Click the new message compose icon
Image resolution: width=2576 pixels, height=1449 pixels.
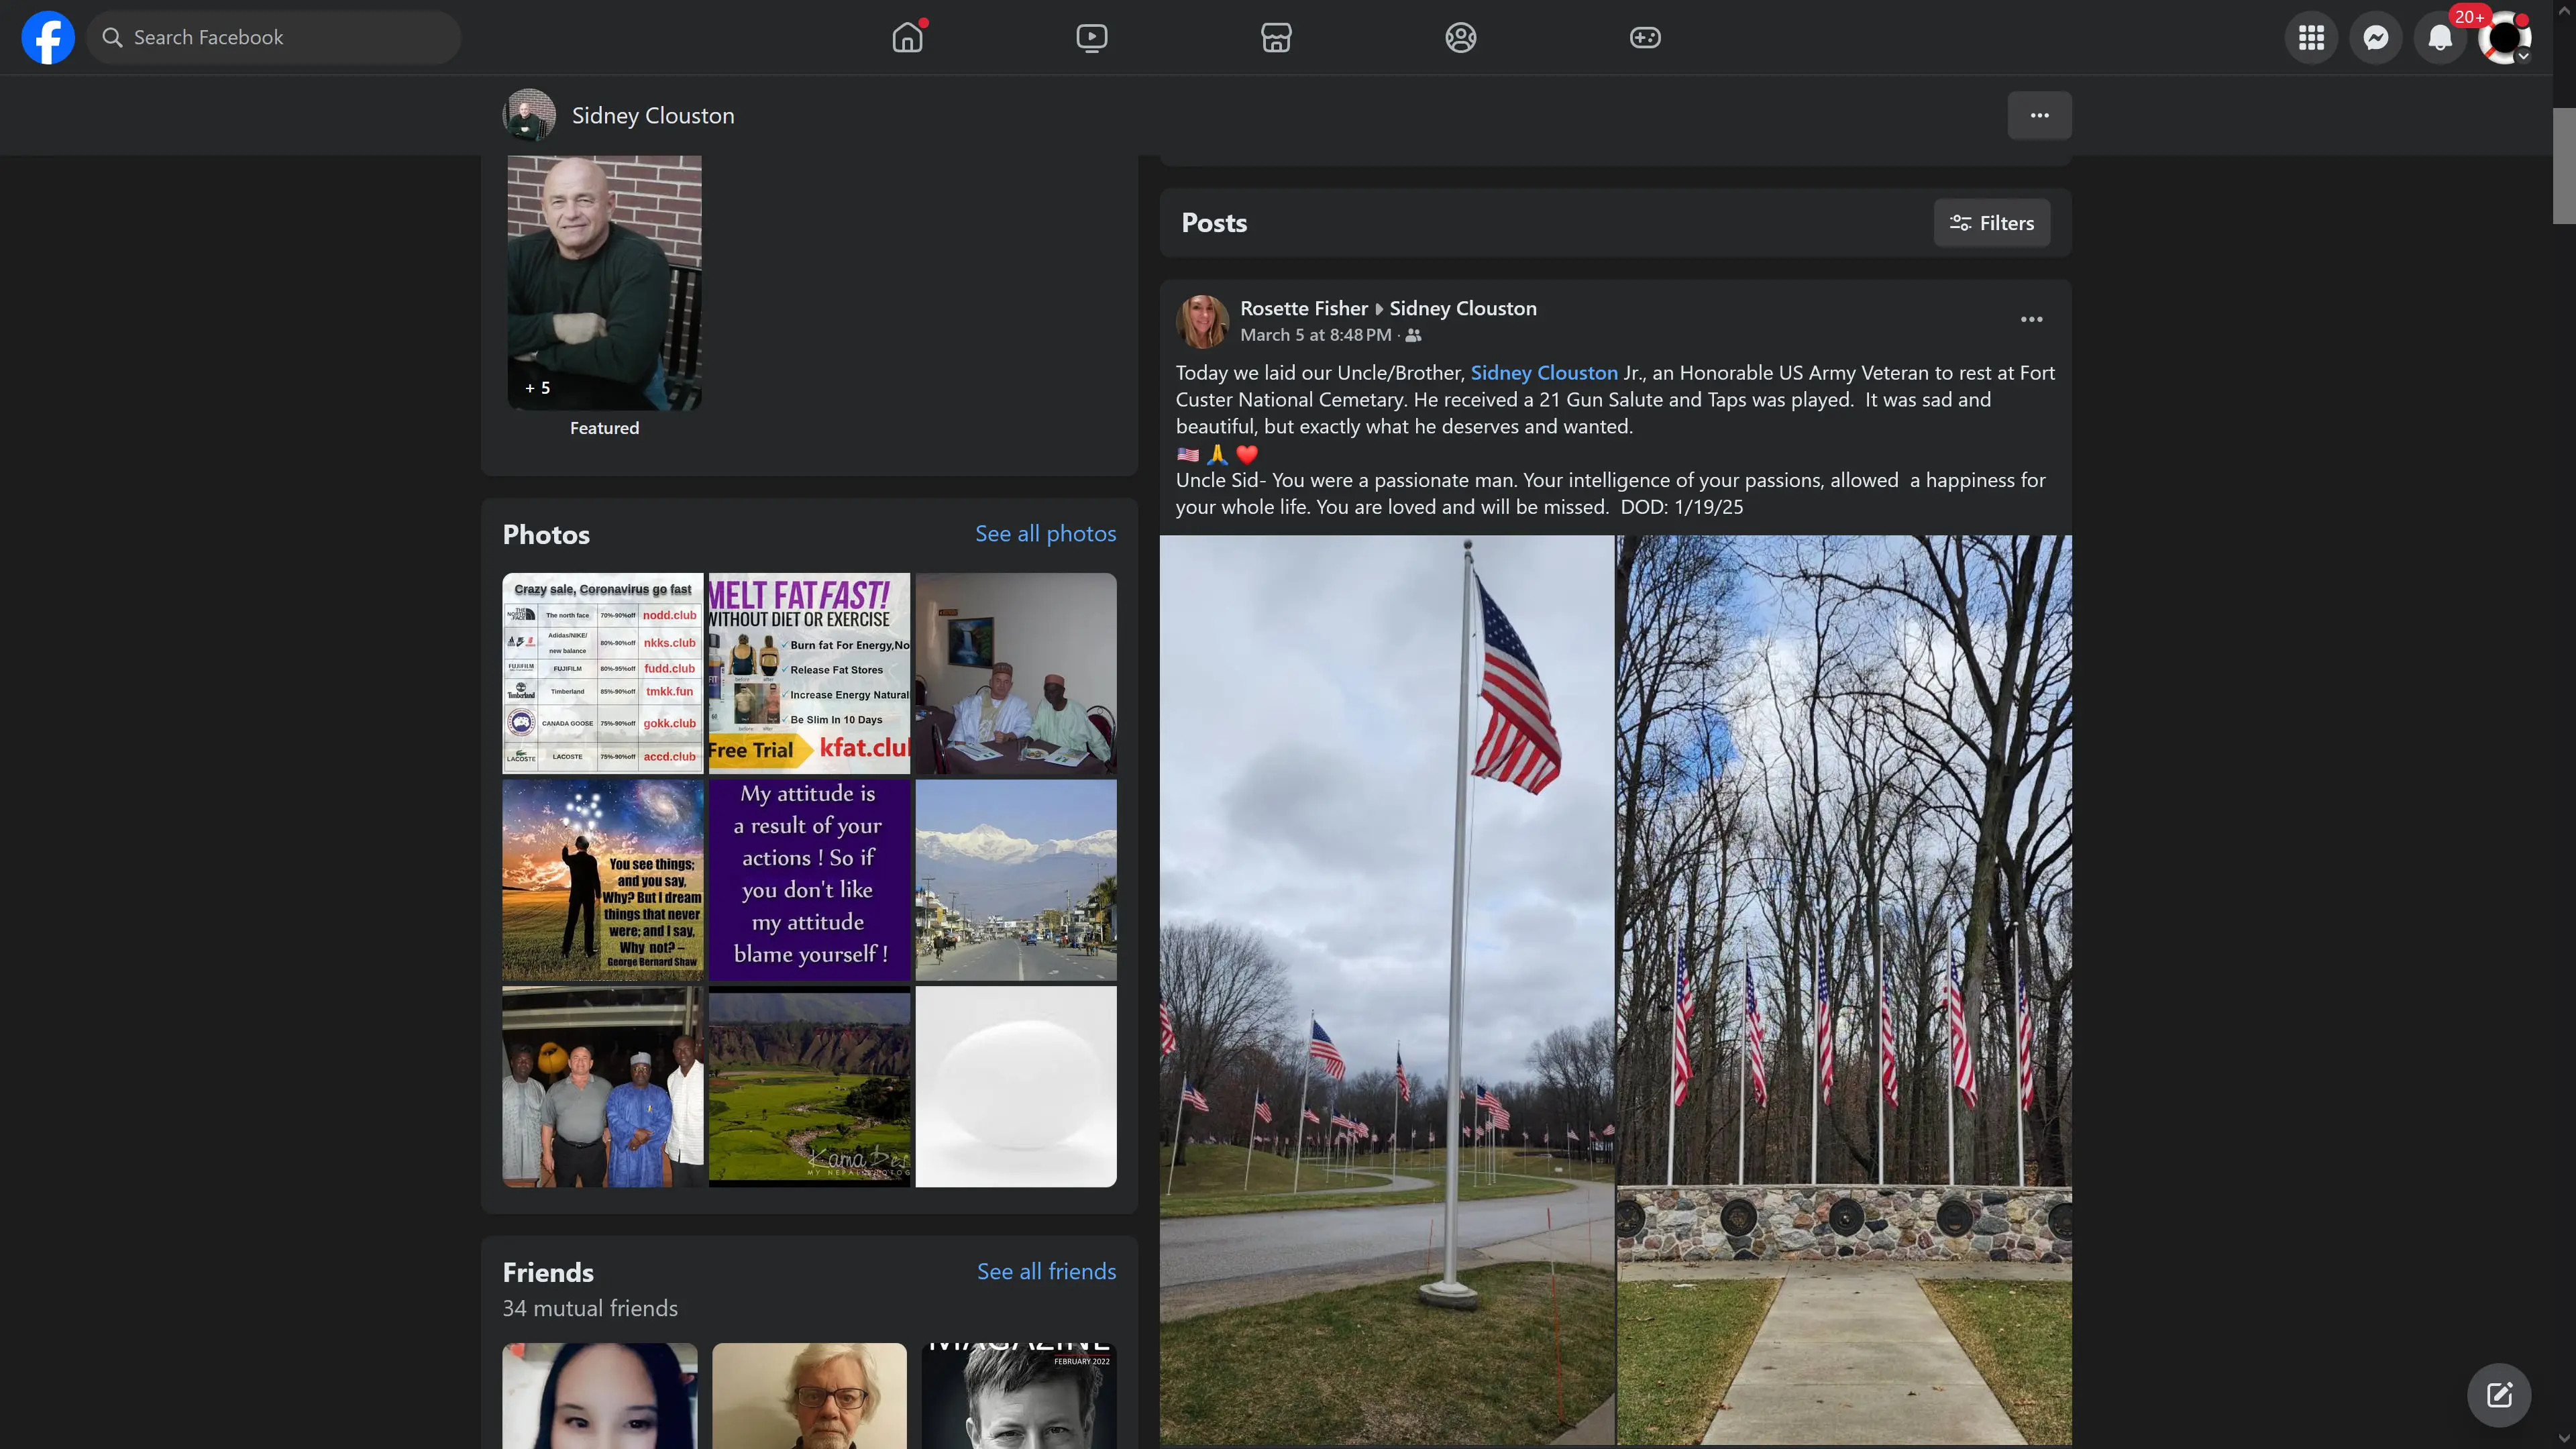pyautogui.click(x=2498, y=1394)
